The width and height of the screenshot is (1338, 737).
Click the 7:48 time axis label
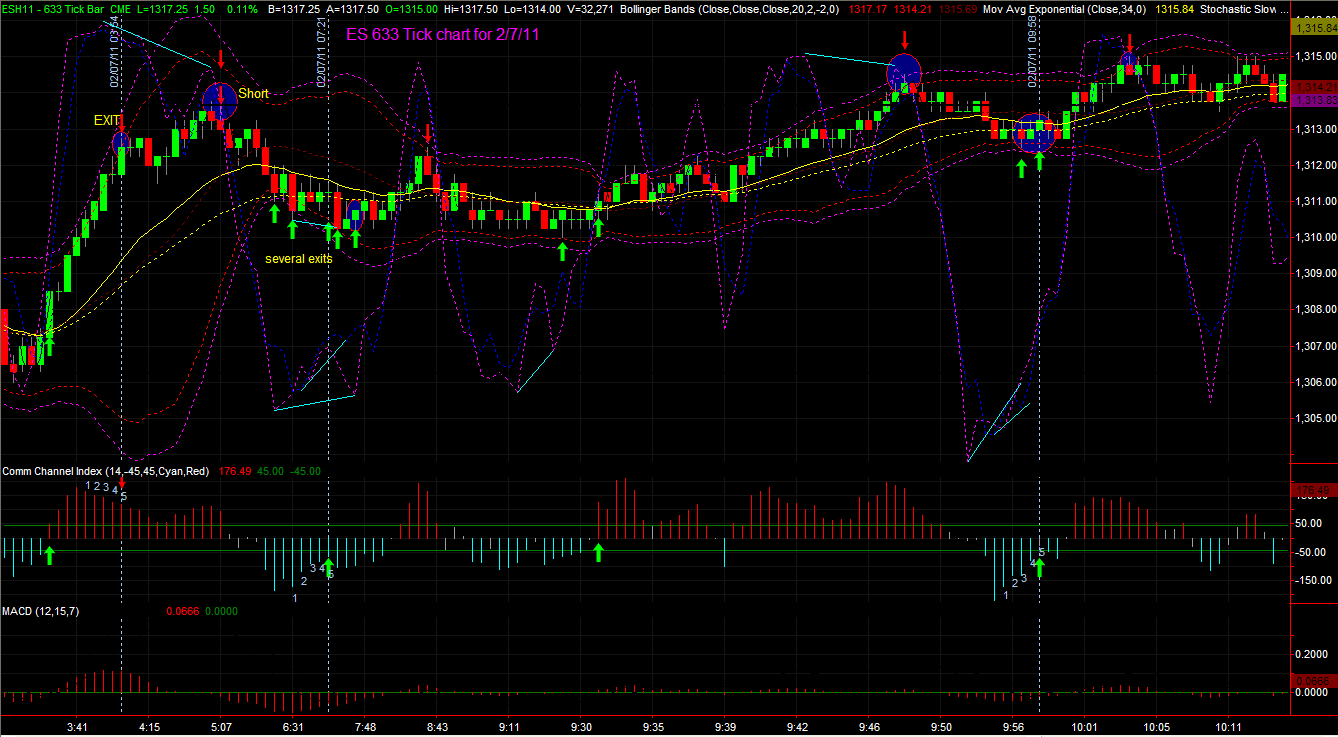(365, 727)
